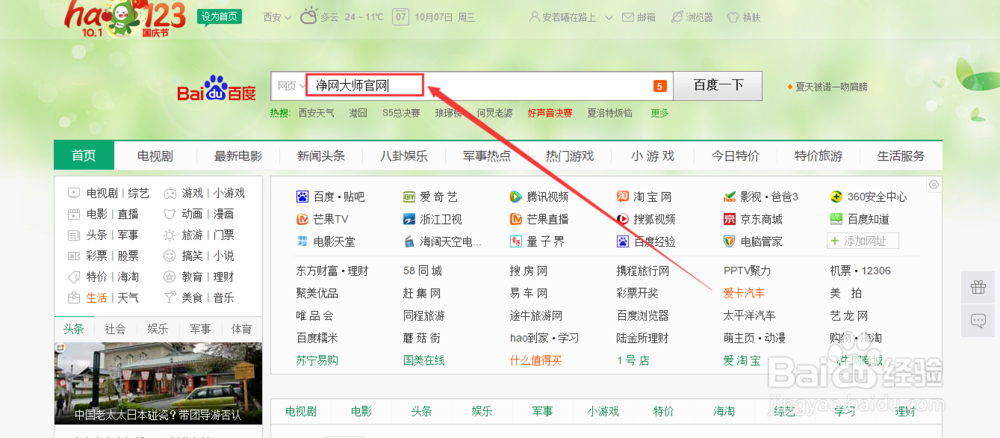Switch to the 社会 news tab
1000x438 pixels.
pos(115,329)
